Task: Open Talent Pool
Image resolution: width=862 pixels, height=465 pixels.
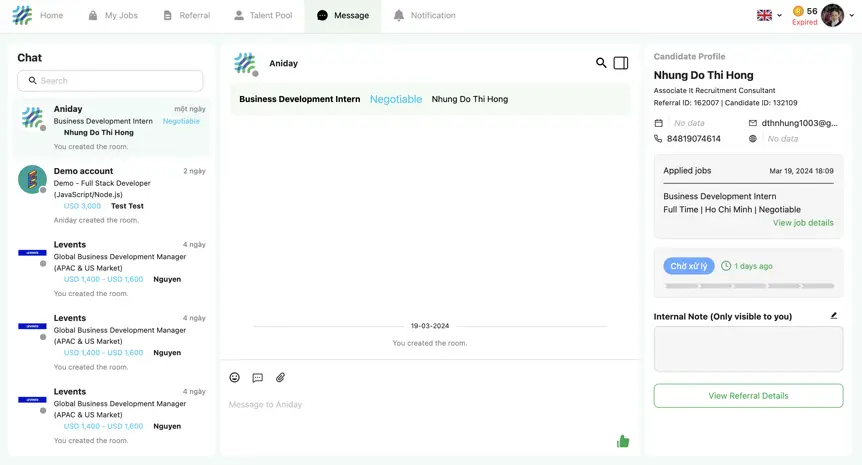Action: point(263,15)
